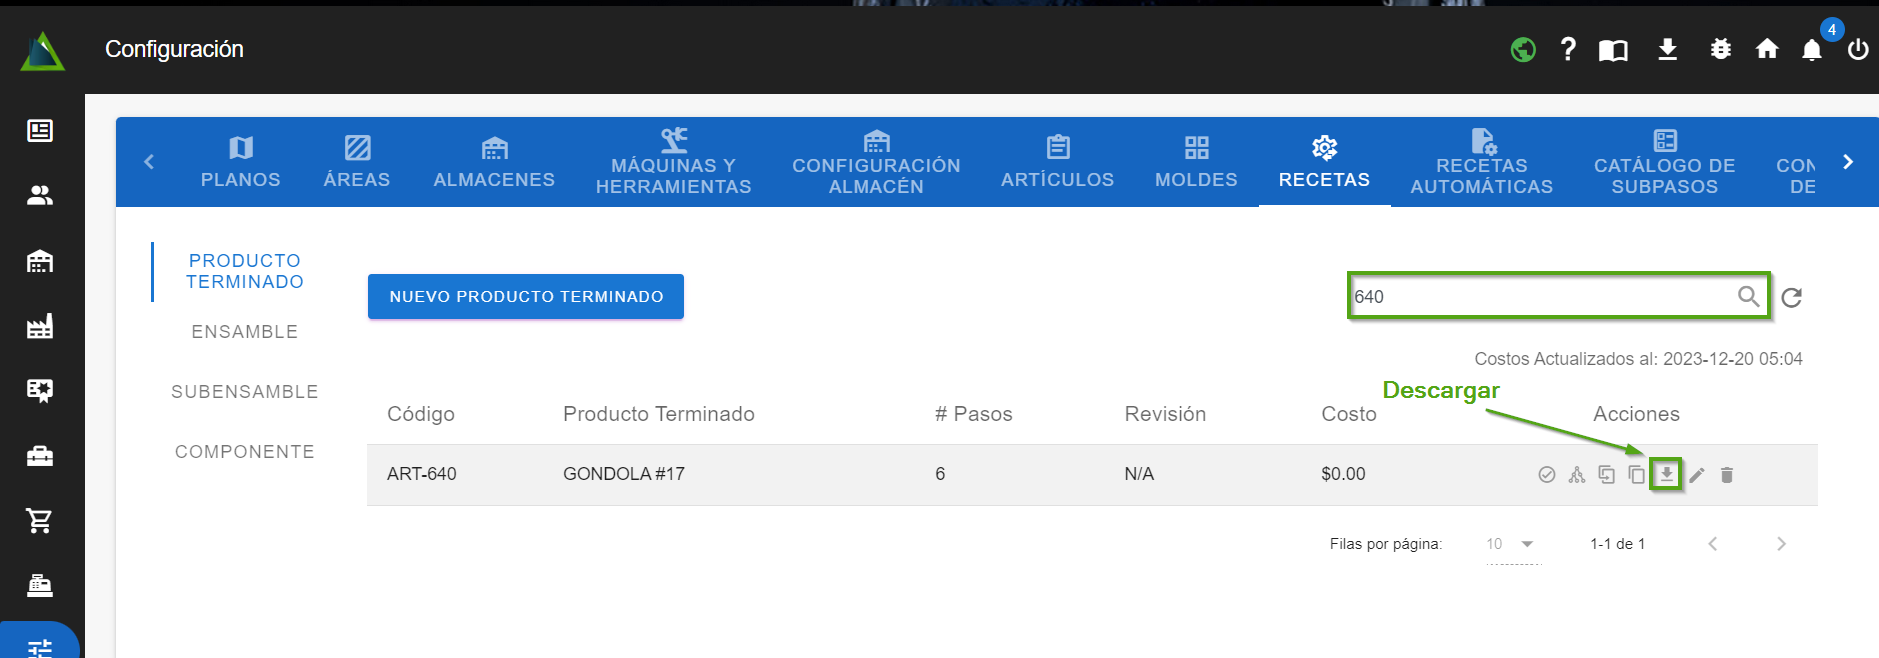The height and width of the screenshot is (658, 1879).
Task: Select the Ensamble category
Action: 245,332
